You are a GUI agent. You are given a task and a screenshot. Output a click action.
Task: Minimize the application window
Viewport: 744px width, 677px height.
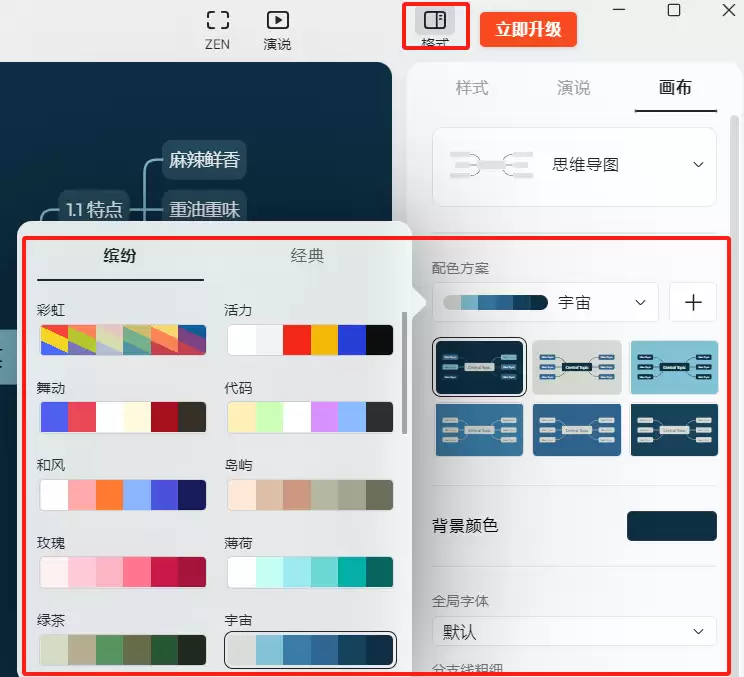coord(619,9)
